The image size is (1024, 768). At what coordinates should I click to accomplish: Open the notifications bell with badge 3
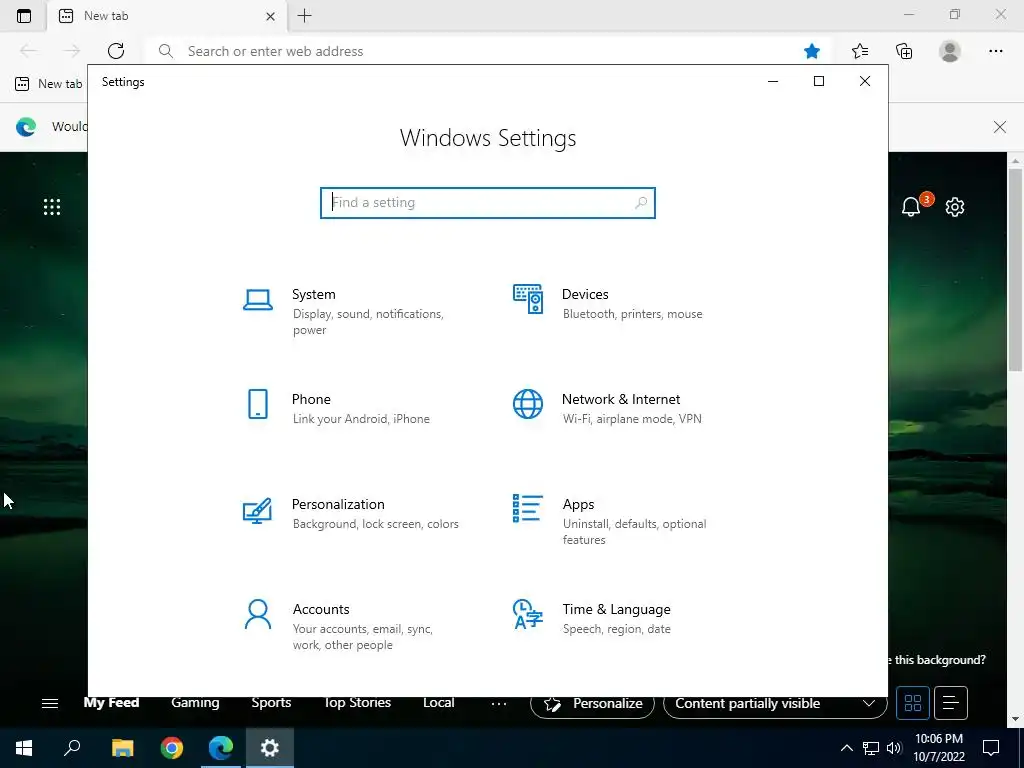(913, 206)
